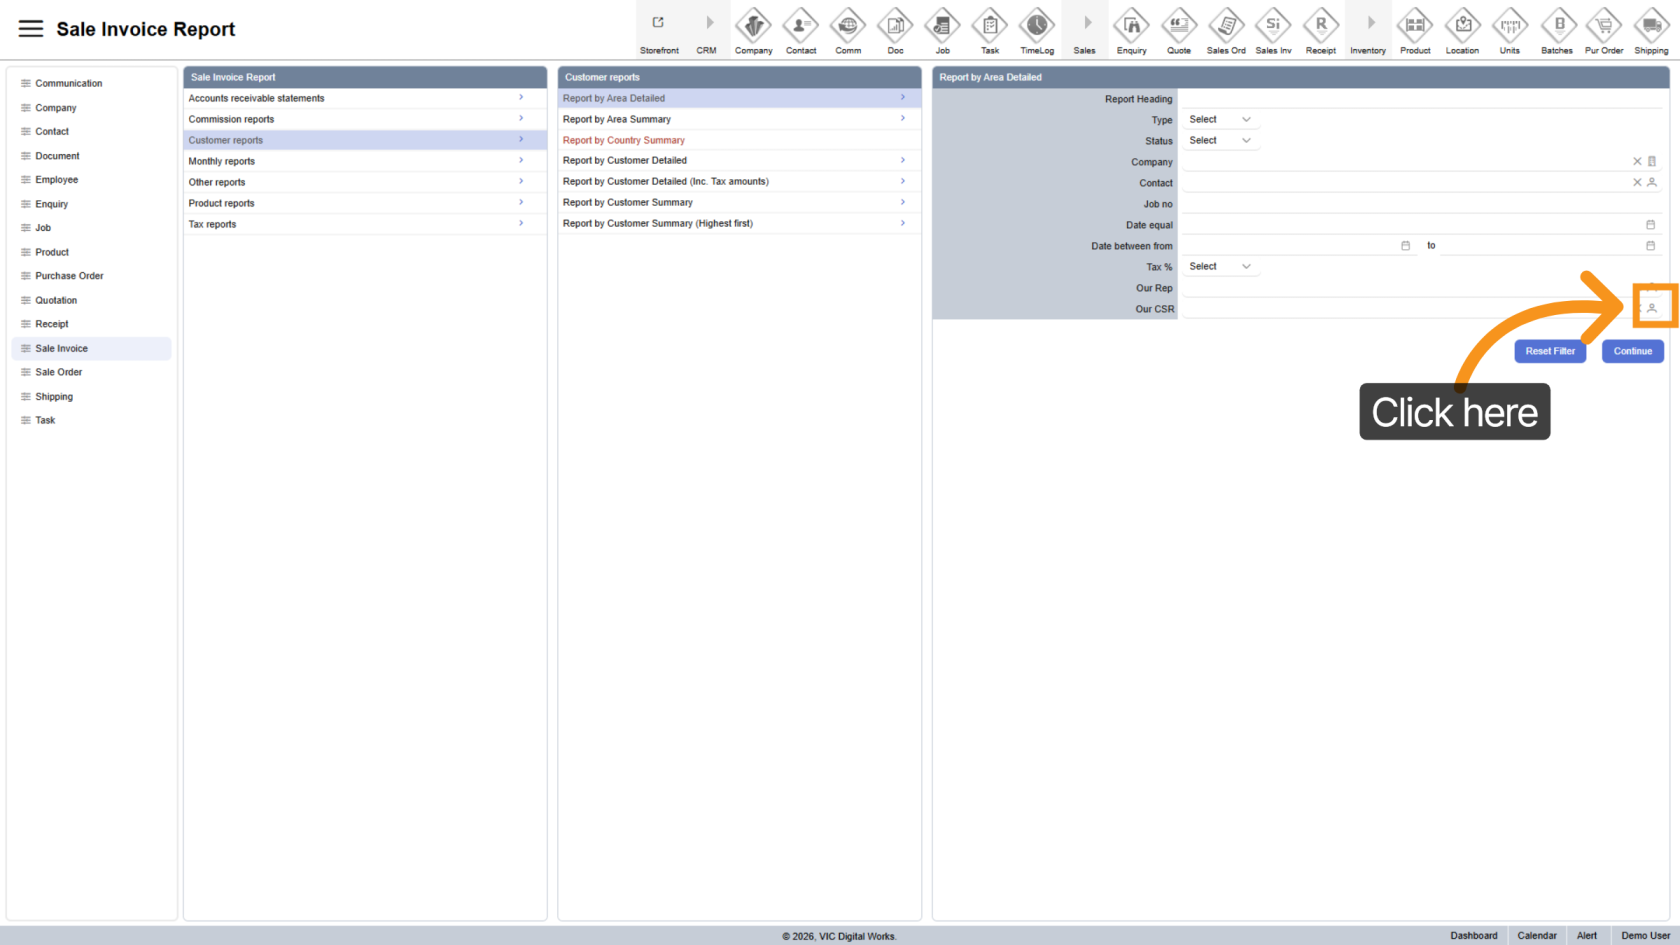
Task: Choose Report by Customer Summary
Action: [628, 202]
